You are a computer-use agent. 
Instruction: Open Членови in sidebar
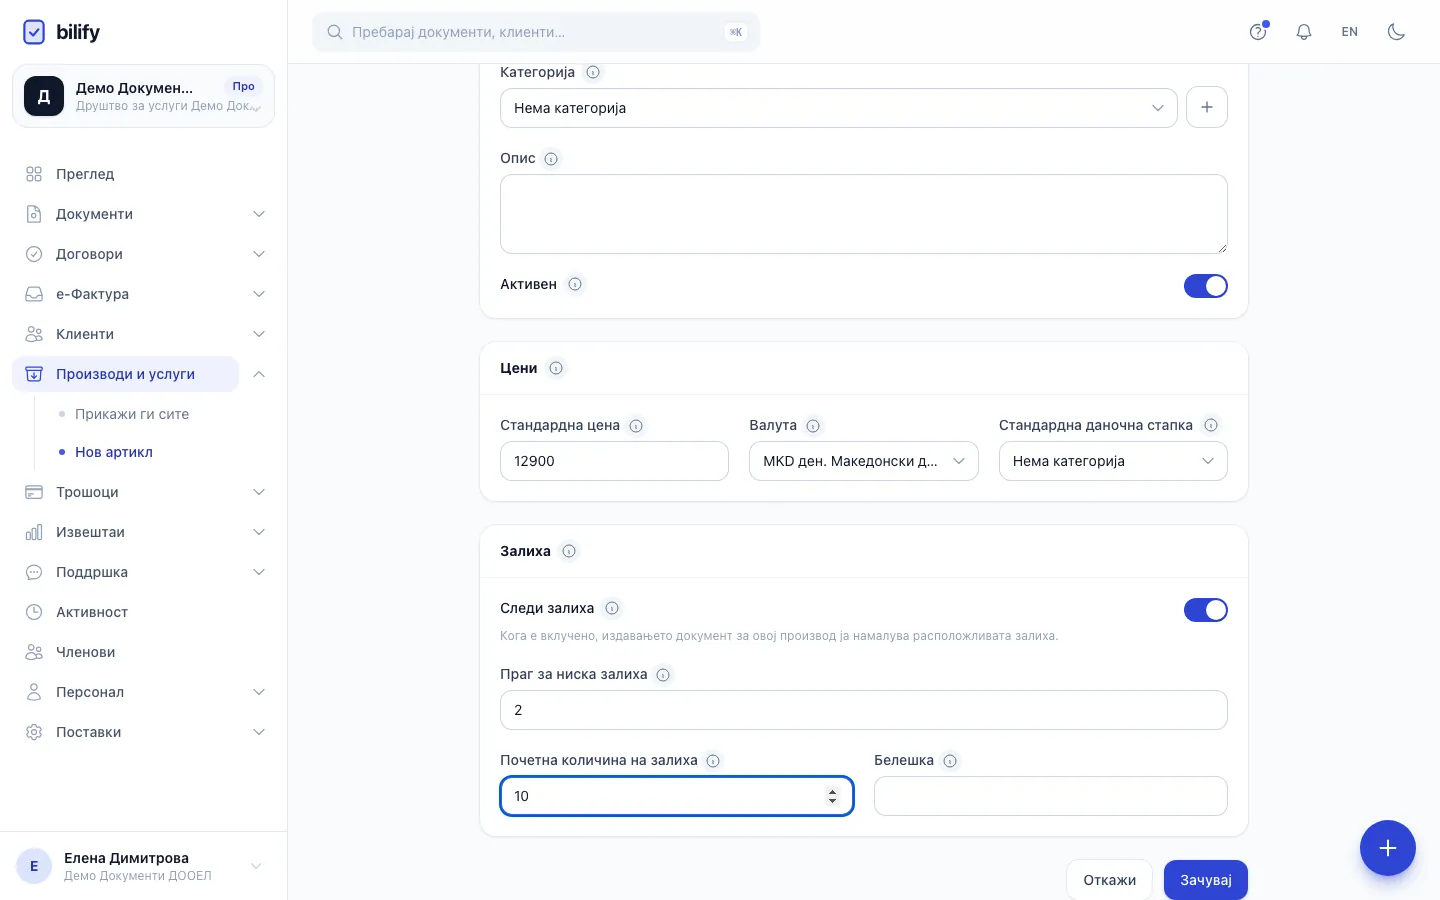(x=144, y=652)
